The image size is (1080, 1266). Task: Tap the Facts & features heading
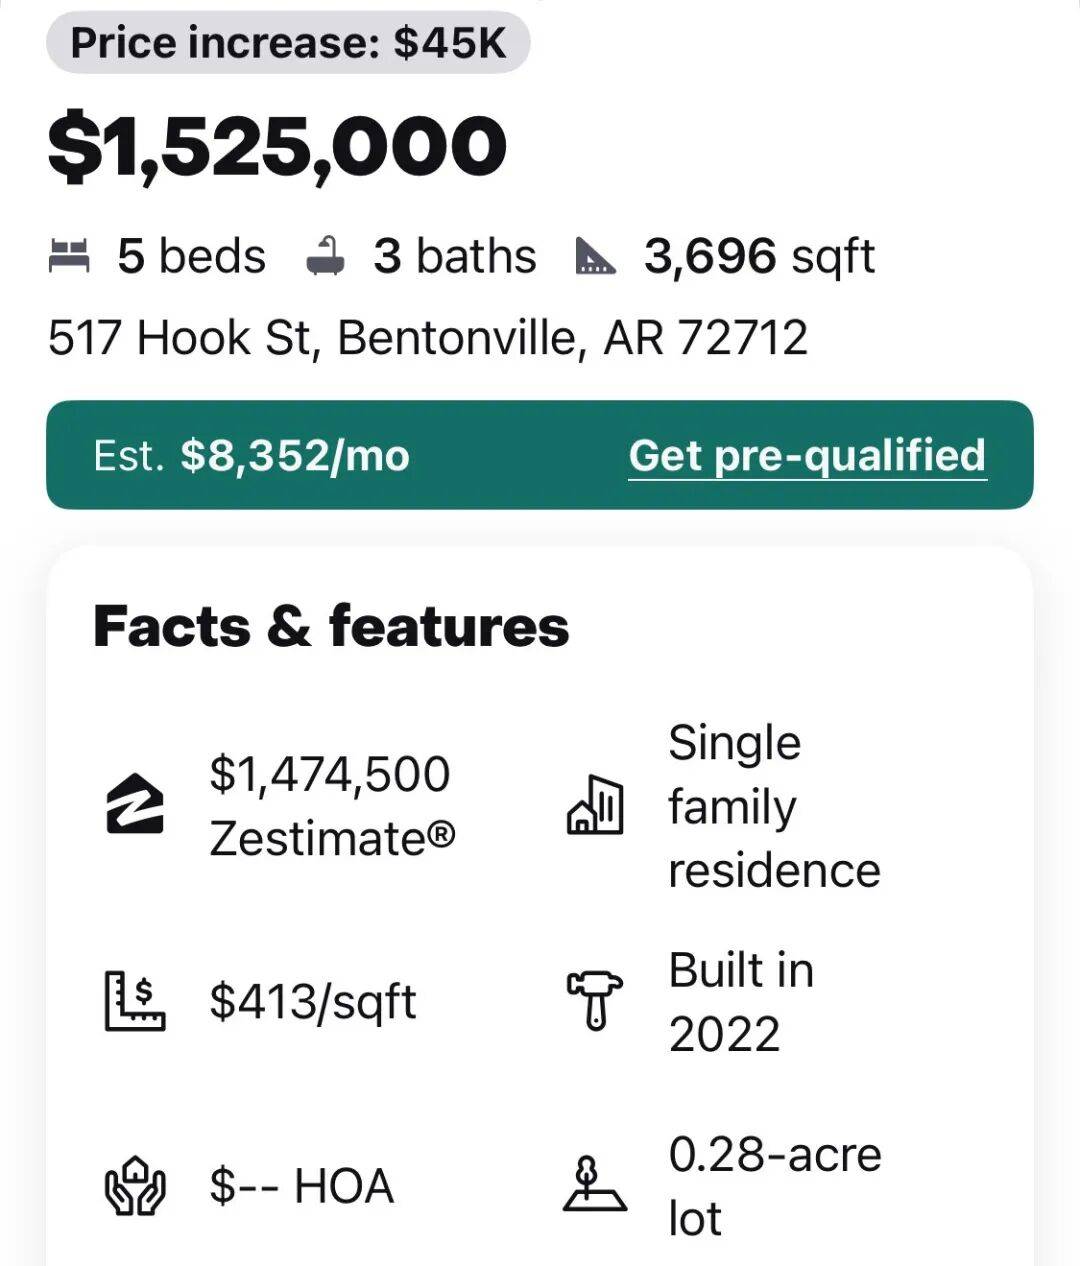tap(331, 627)
